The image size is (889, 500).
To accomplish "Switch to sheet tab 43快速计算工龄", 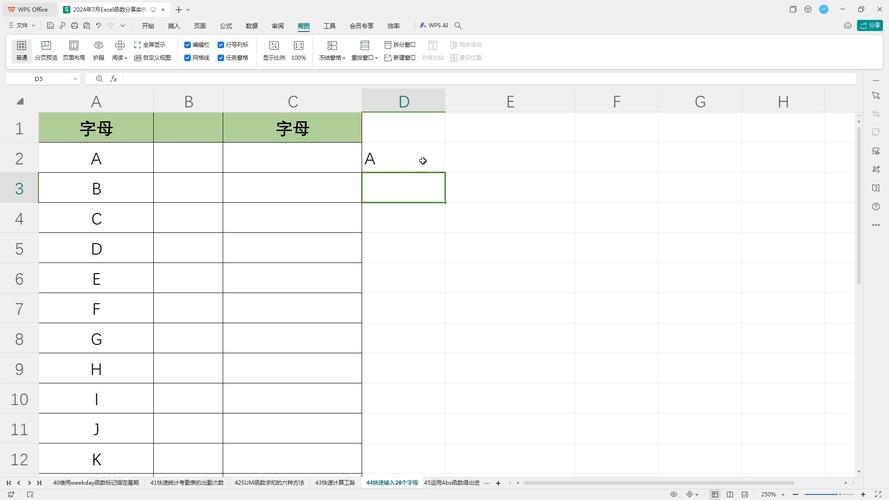I will click(x=336, y=483).
